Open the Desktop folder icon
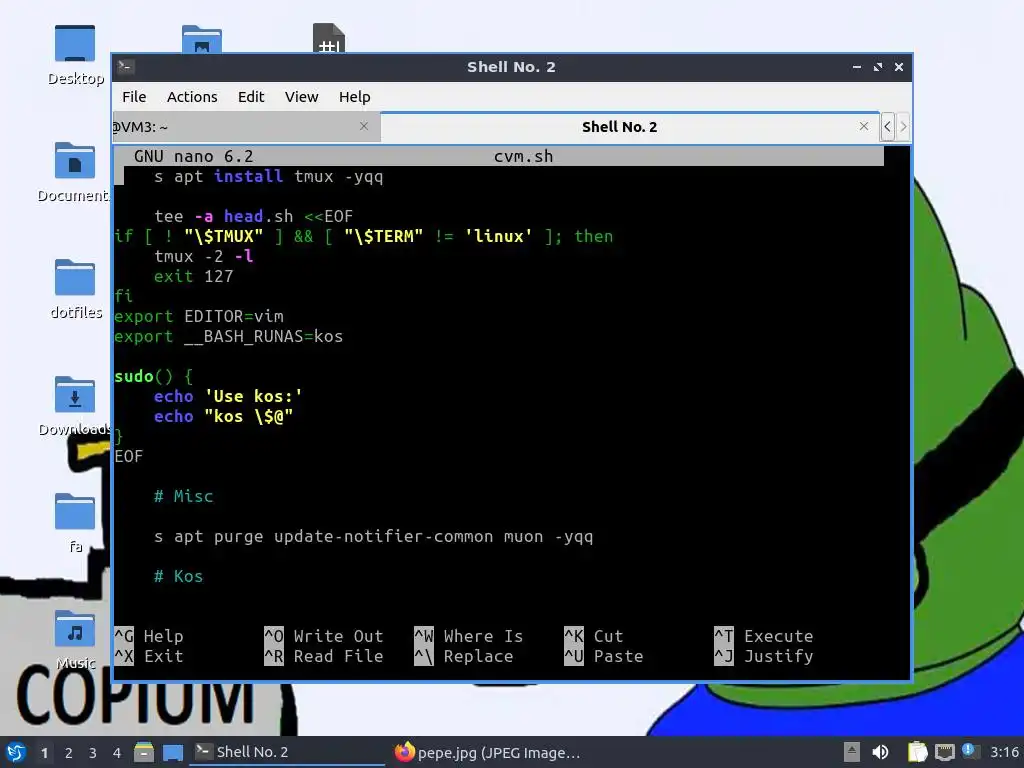This screenshot has height=768, width=1024. [x=75, y=44]
